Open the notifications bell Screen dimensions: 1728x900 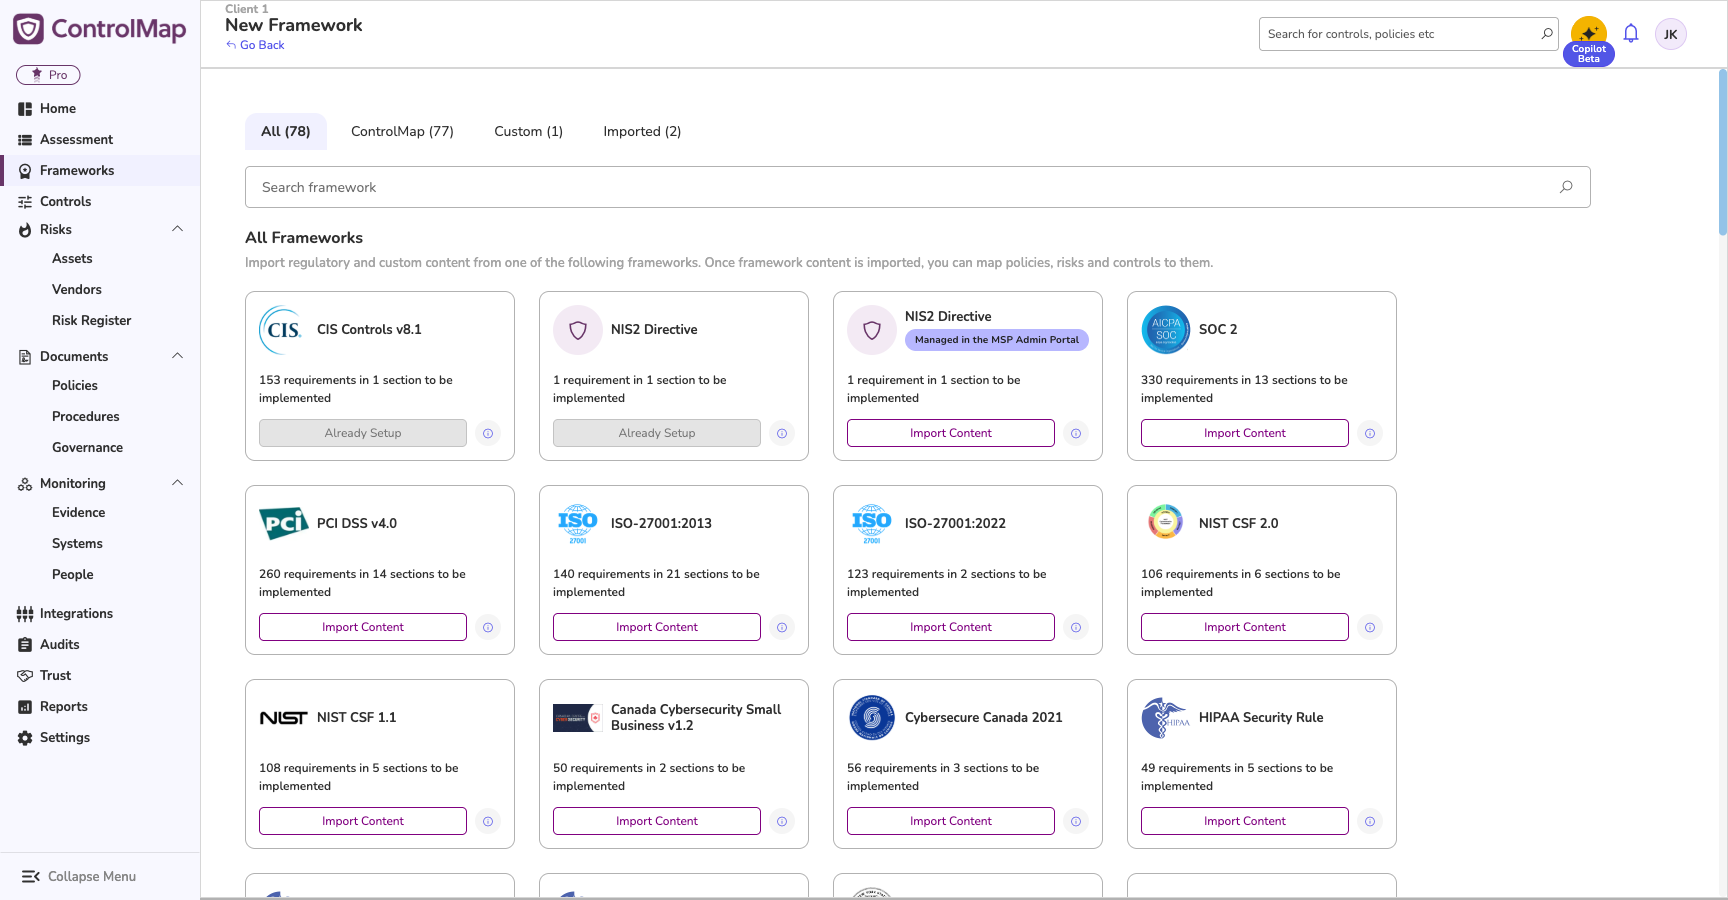pos(1631,34)
